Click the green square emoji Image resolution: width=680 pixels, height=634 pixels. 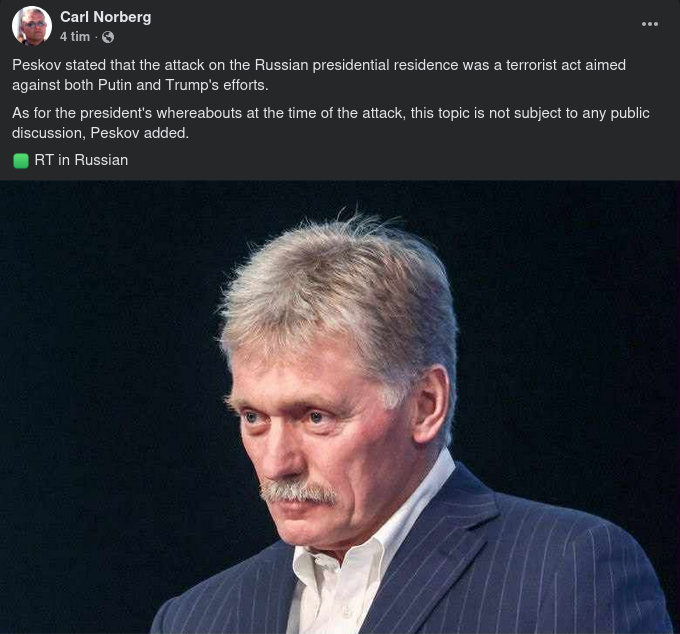(21, 160)
